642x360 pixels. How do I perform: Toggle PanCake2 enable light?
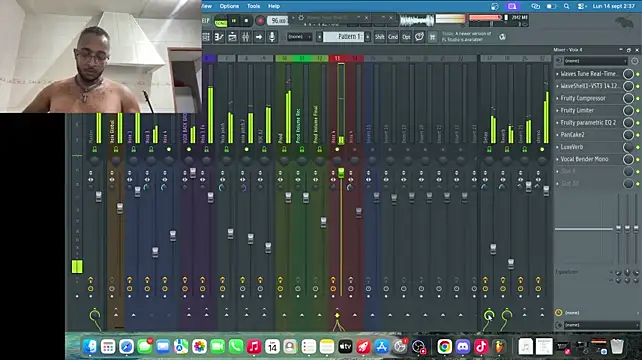pyautogui.click(x=637, y=135)
